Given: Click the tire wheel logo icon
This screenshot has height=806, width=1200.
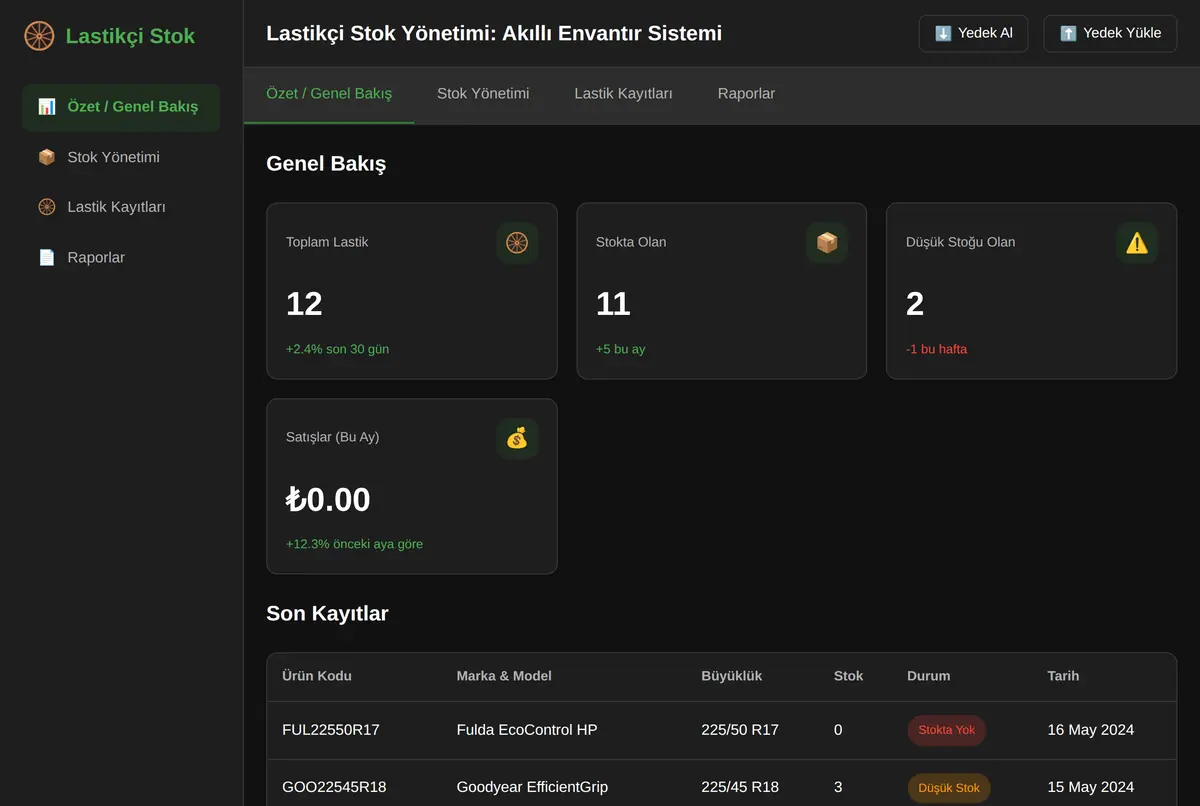Looking at the screenshot, I should click(39, 36).
